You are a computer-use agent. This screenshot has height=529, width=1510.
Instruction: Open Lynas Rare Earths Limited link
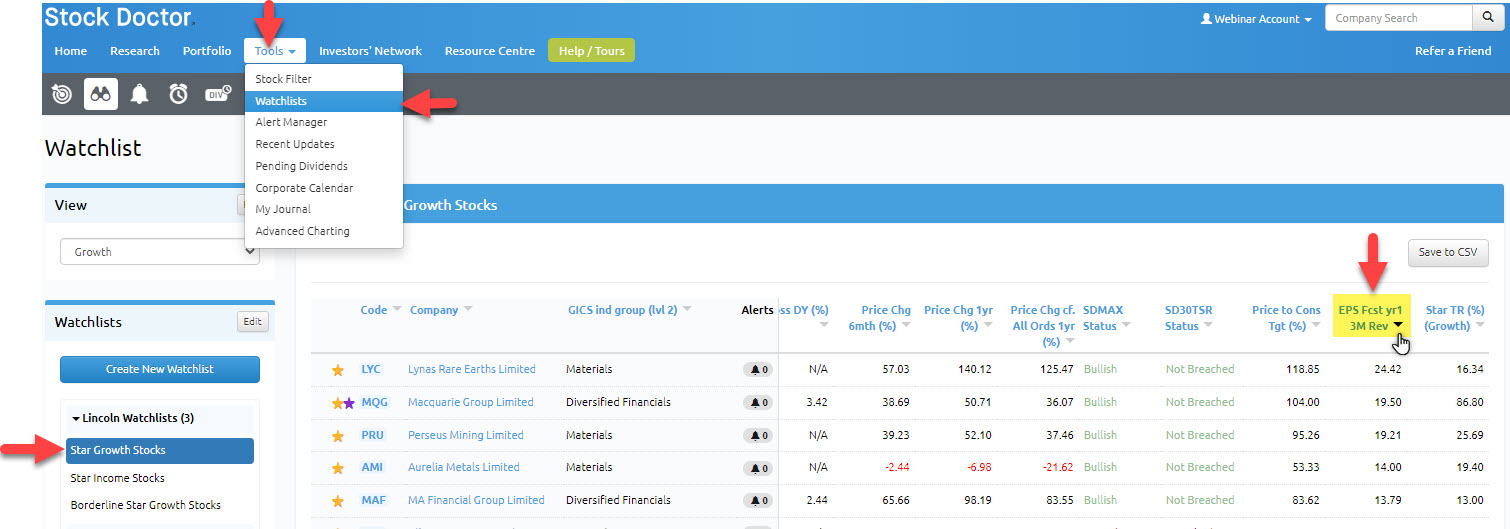(472, 370)
